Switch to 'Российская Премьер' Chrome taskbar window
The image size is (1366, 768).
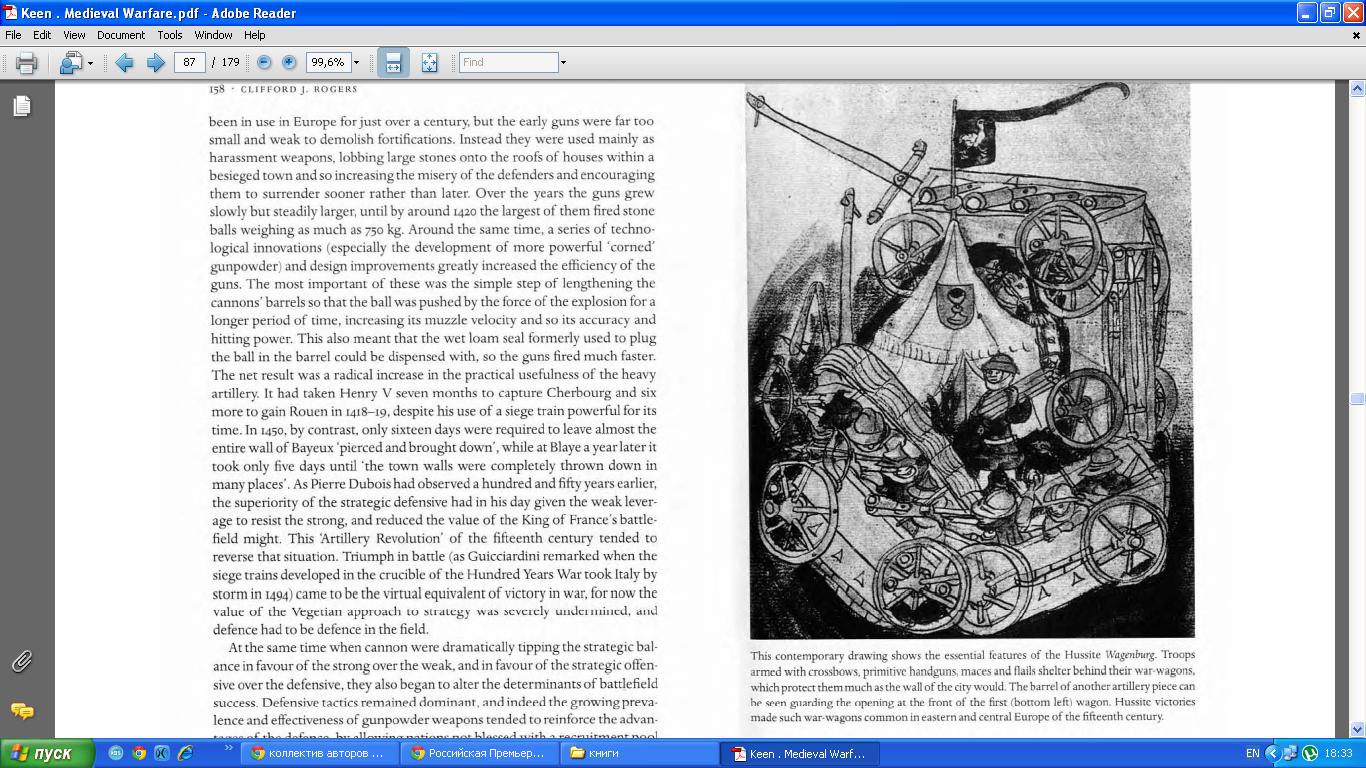479,753
